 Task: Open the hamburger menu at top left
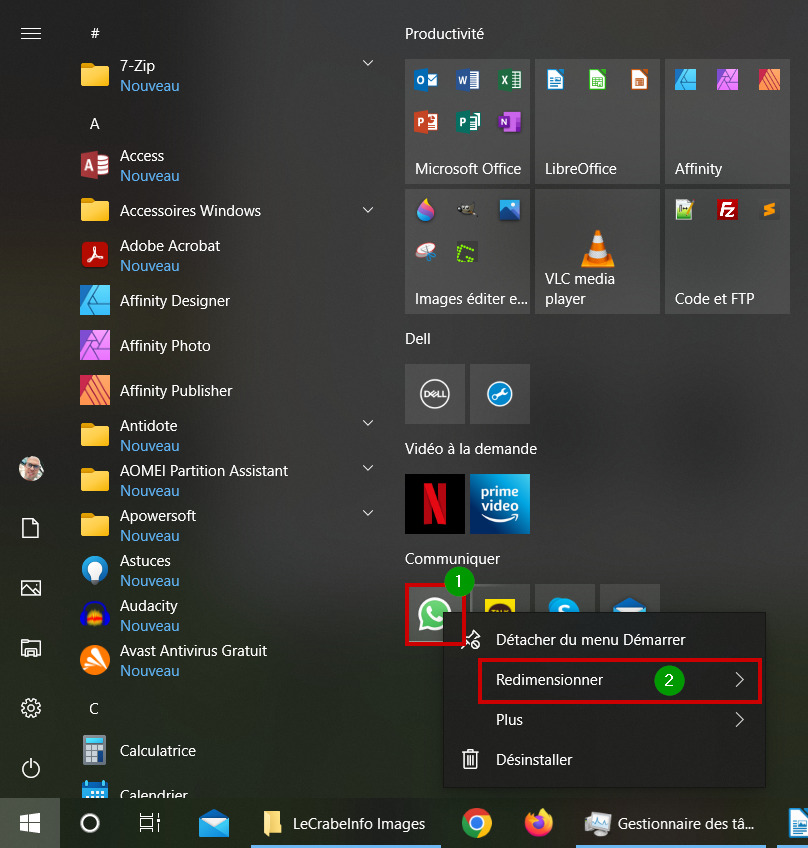[31, 34]
